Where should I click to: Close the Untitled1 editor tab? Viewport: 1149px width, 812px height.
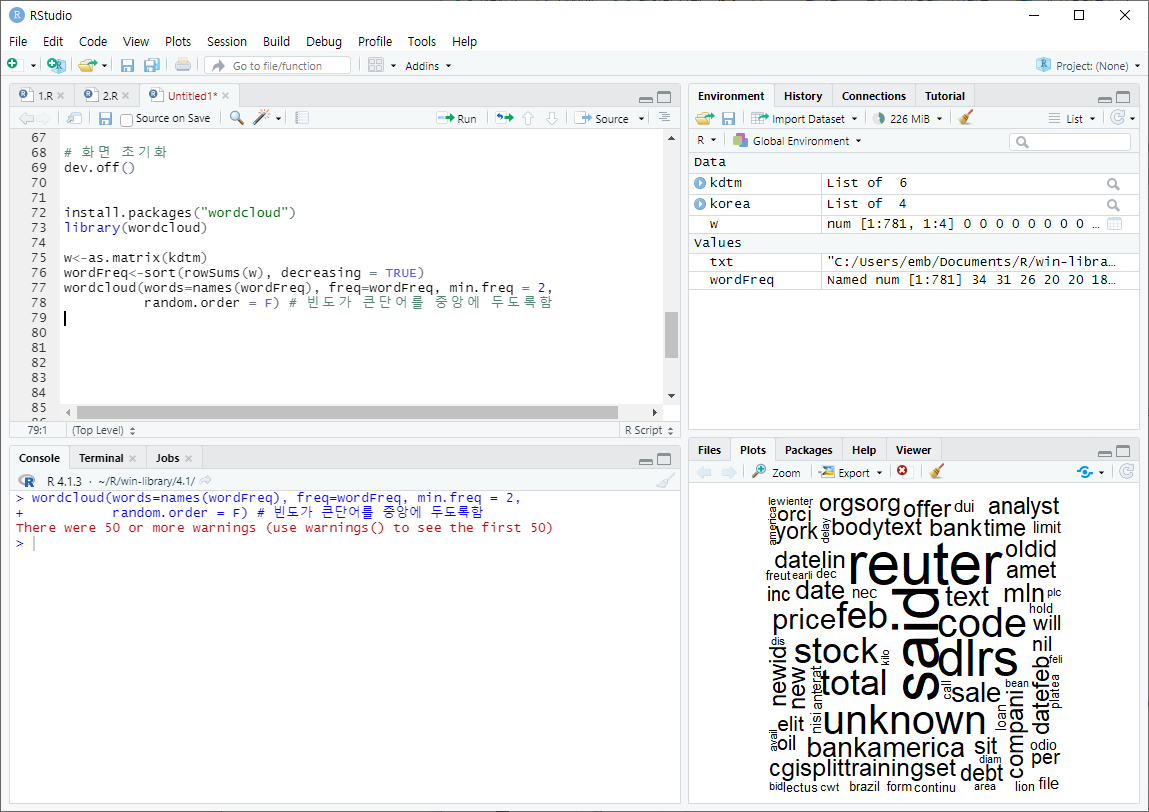[226, 96]
